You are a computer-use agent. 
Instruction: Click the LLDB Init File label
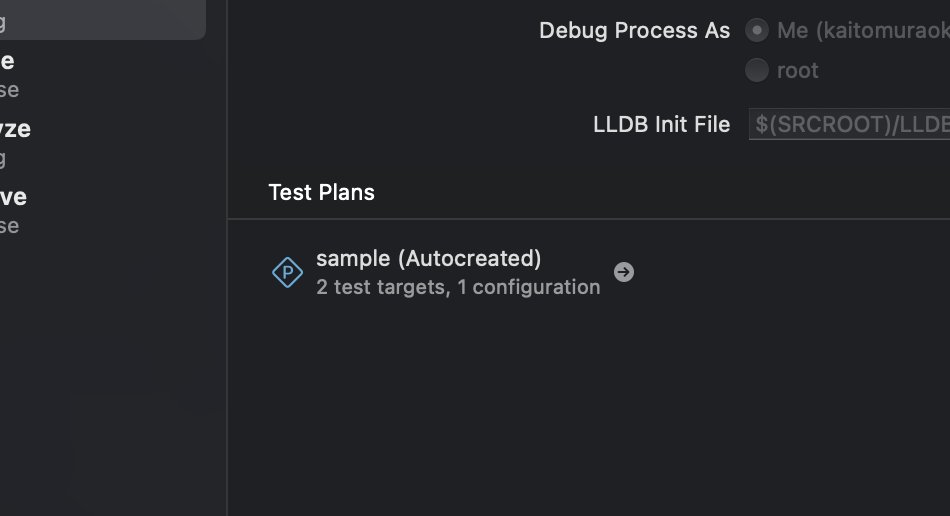point(662,124)
